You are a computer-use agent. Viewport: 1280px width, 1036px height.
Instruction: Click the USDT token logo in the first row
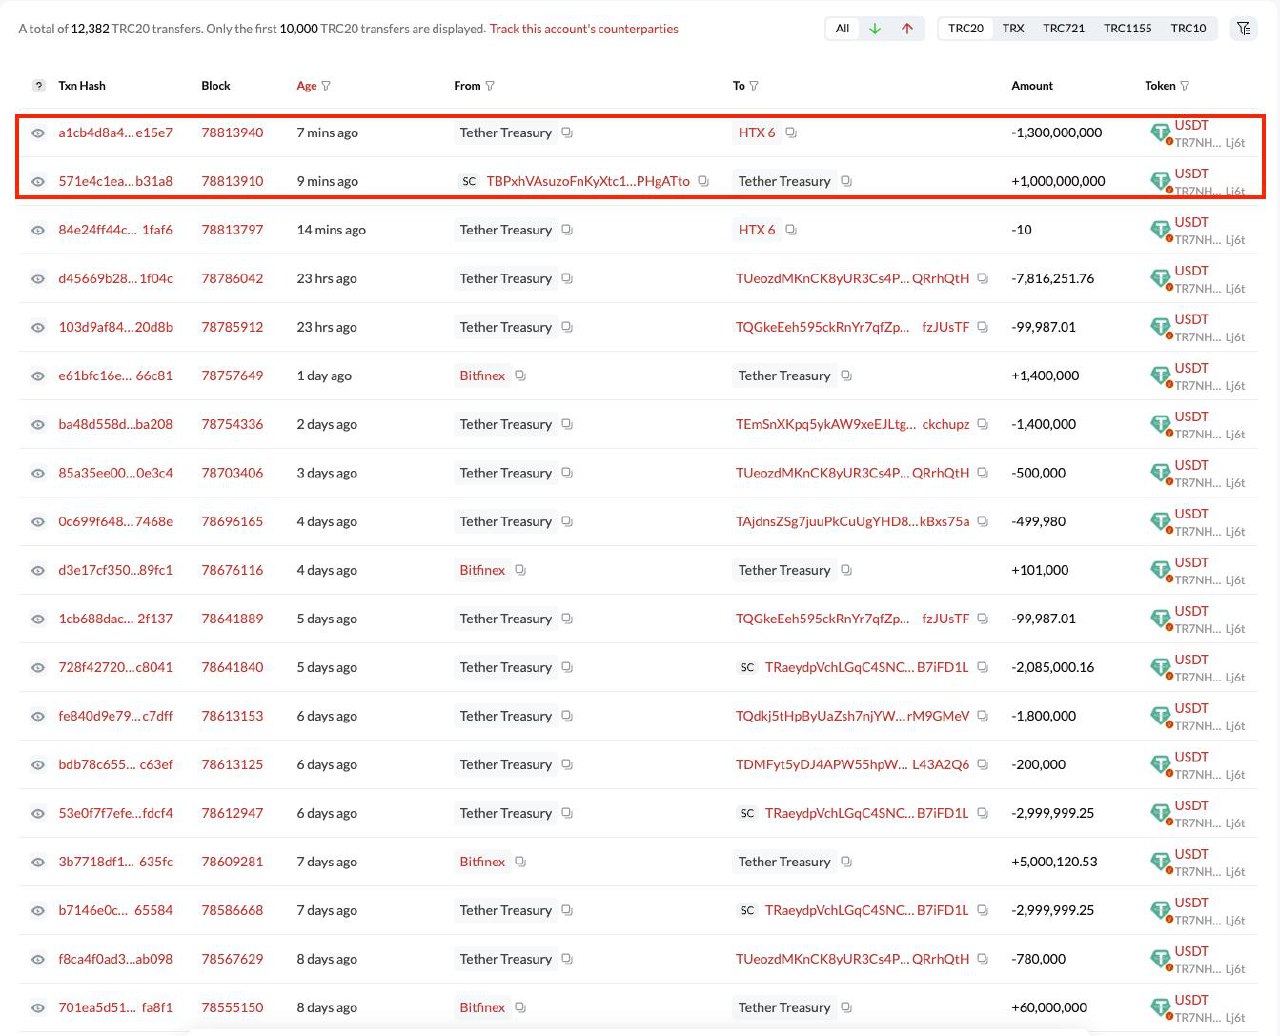point(1160,132)
